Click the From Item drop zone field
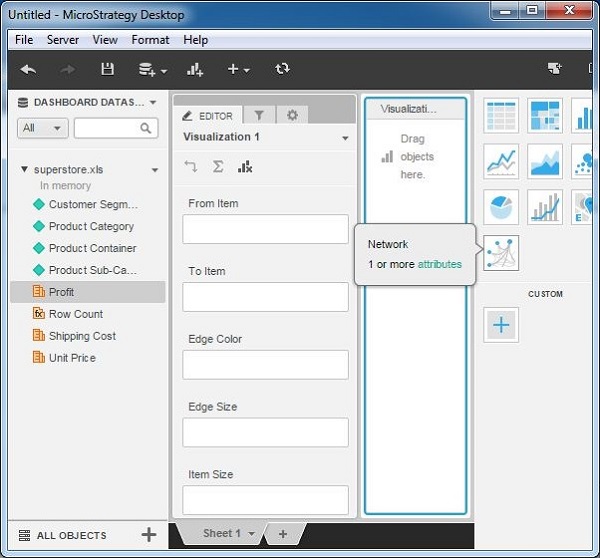This screenshot has height=558, width=600. click(265, 229)
